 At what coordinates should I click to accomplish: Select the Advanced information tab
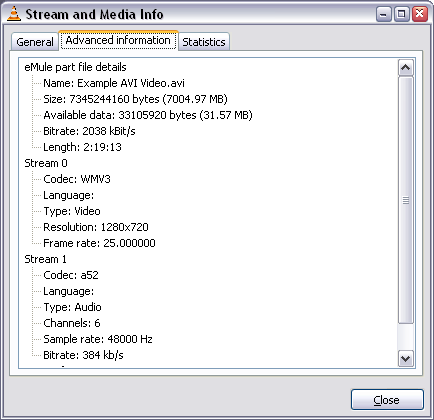pos(118,40)
